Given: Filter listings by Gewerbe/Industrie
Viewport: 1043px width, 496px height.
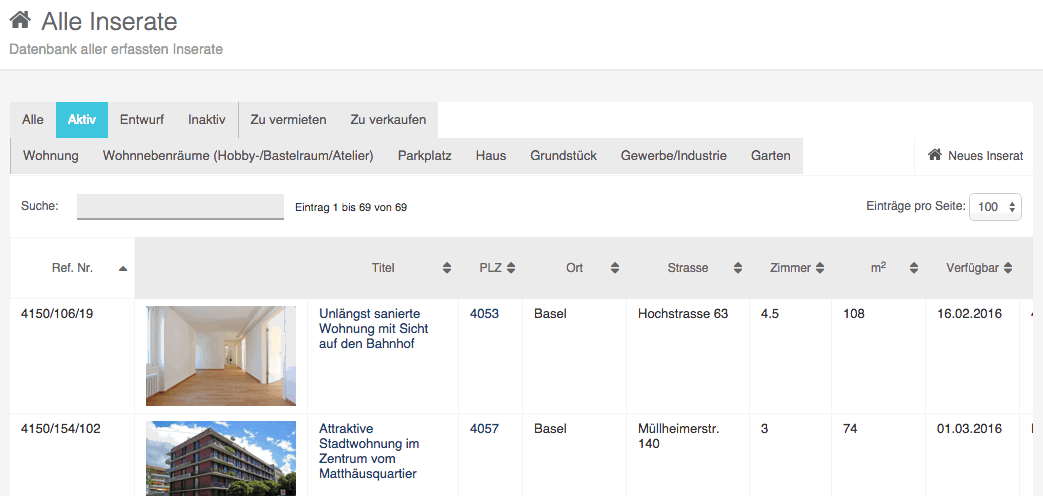Looking at the screenshot, I should (673, 156).
